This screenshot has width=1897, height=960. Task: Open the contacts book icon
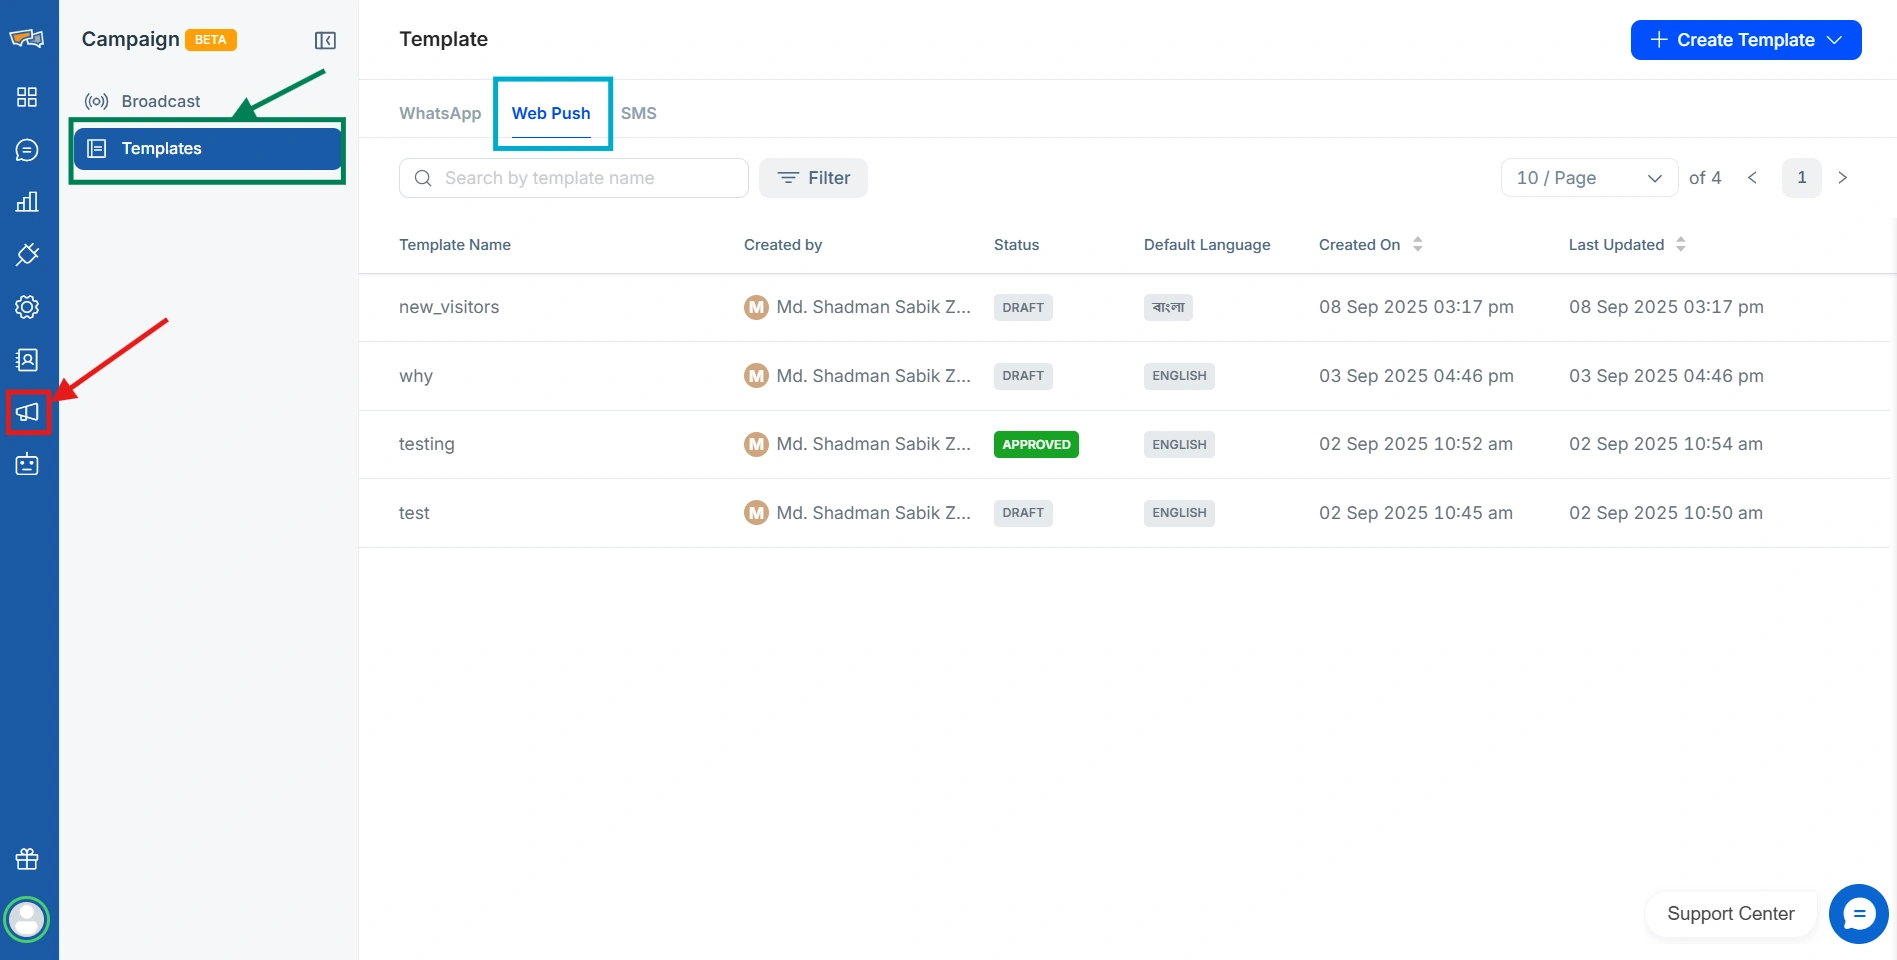[x=27, y=360]
